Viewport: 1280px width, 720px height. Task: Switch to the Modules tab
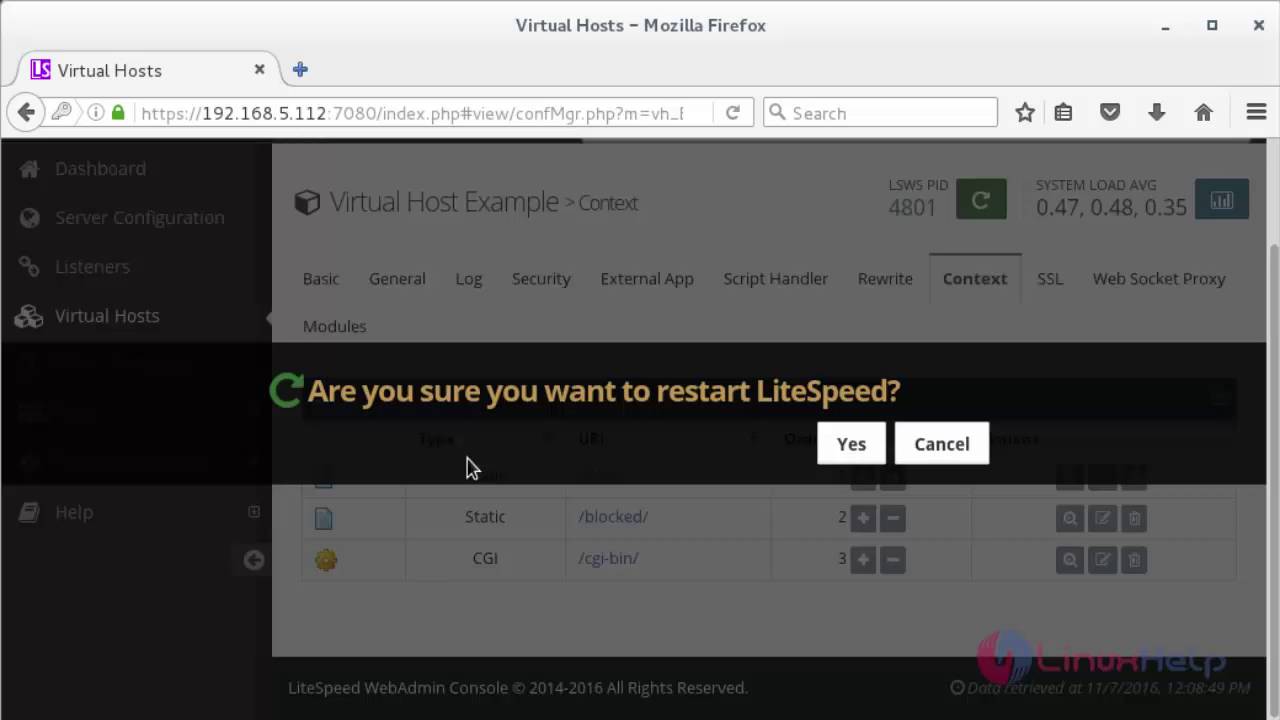(335, 327)
